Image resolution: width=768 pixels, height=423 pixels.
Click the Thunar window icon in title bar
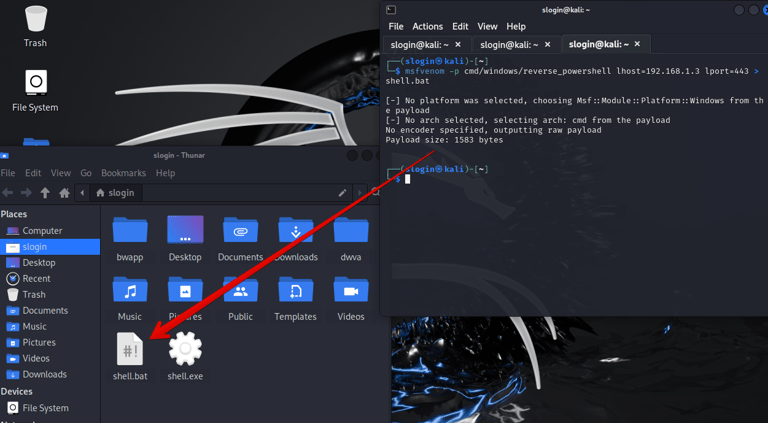point(4,156)
